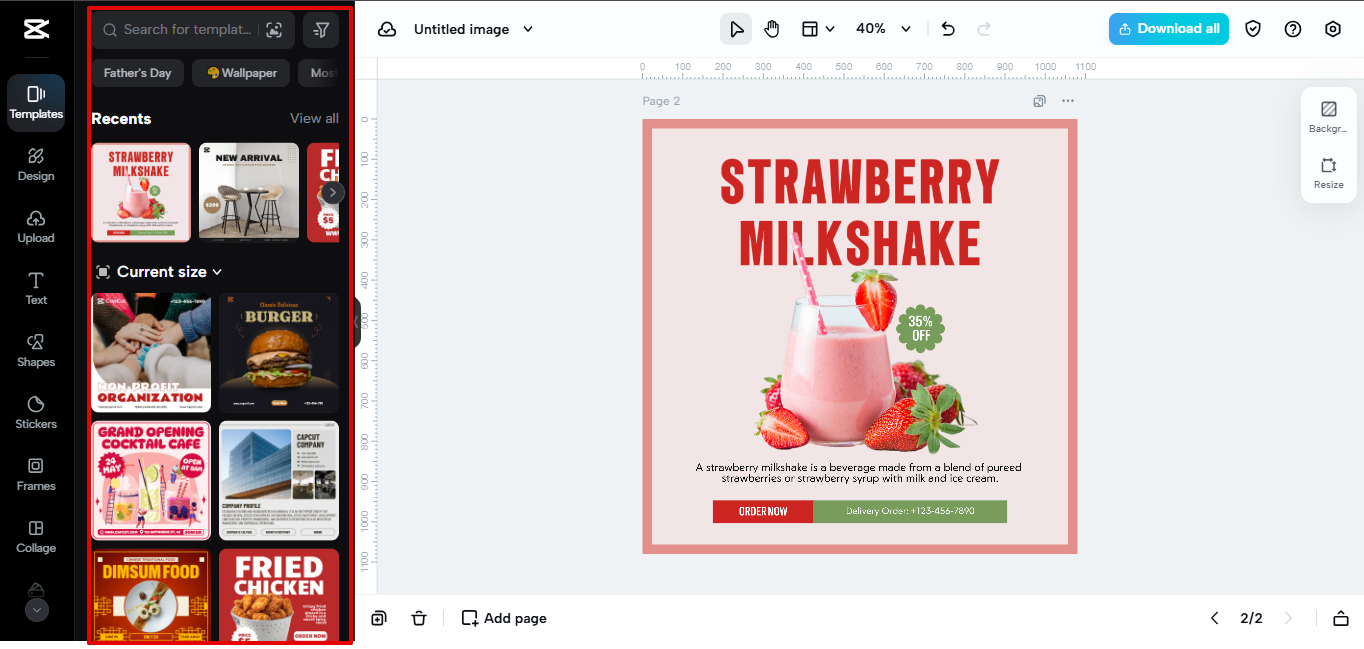Open the zoom level dropdown showing 40%
Image resolution: width=1364 pixels, height=649 pixels.
tap(883, 29)
